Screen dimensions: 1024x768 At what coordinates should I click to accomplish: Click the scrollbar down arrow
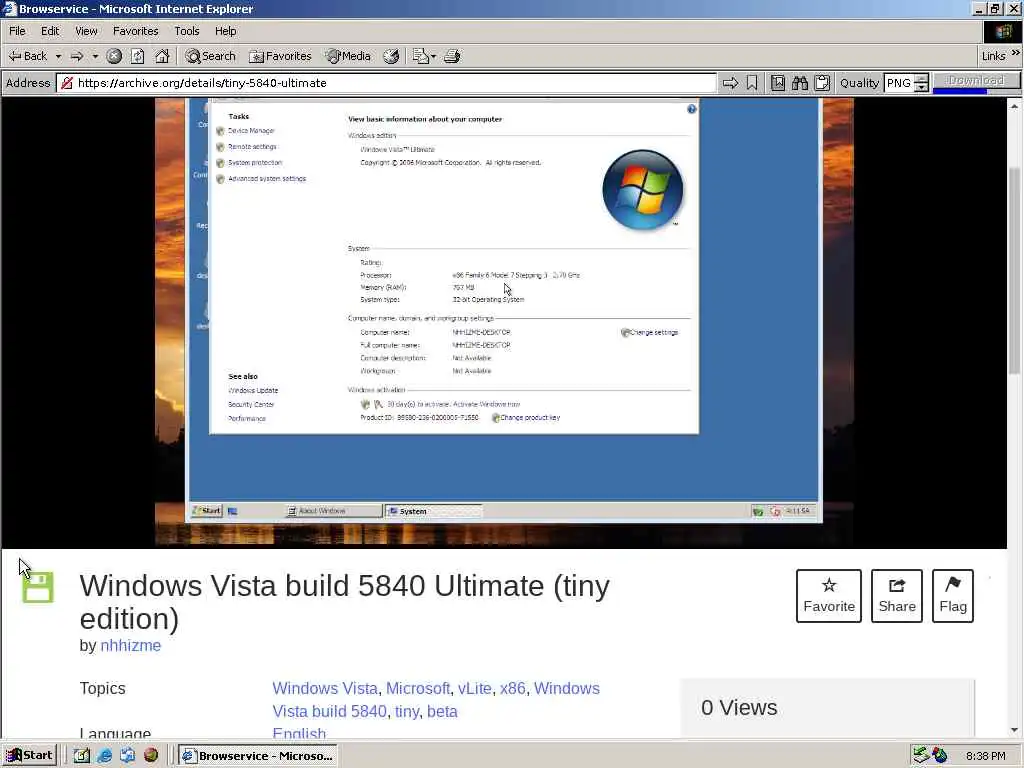pyautogui.click(x=1014, y=730)
